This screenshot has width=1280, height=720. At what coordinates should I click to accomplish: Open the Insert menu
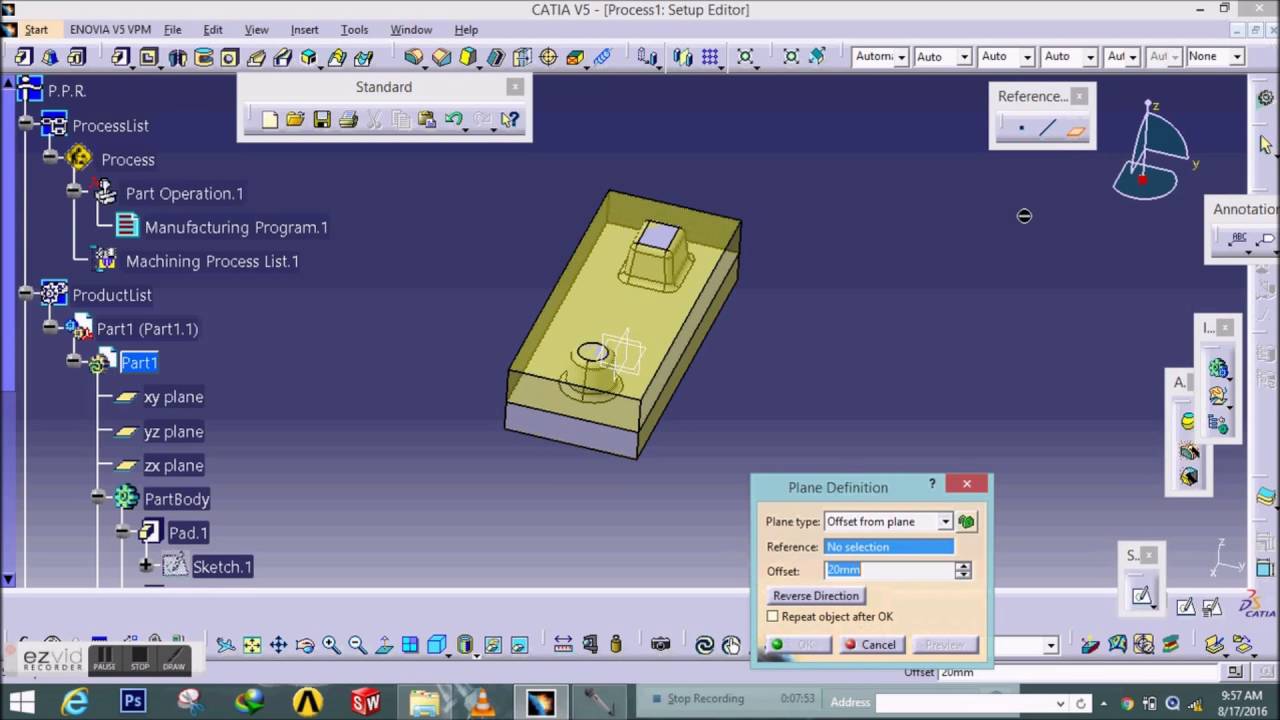304,30
